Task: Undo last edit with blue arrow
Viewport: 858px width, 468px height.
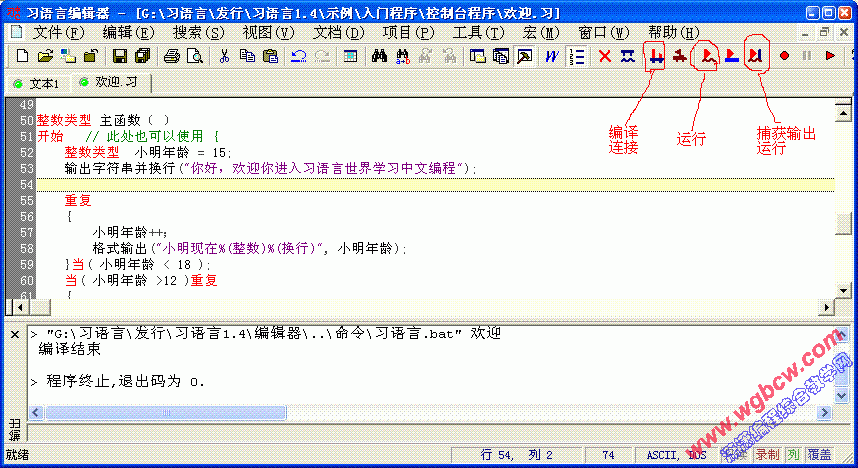Action: (299, 56)
